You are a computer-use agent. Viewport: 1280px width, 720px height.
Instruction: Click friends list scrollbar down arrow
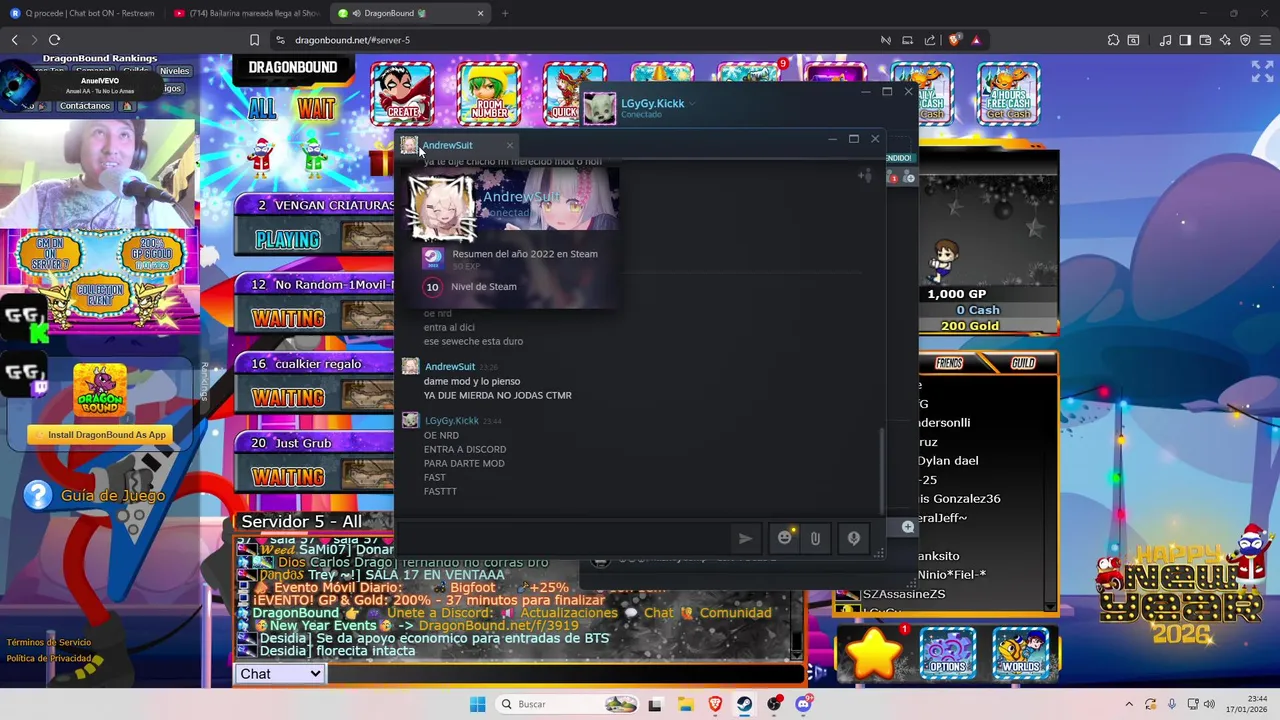click(x=1049, y=605)
